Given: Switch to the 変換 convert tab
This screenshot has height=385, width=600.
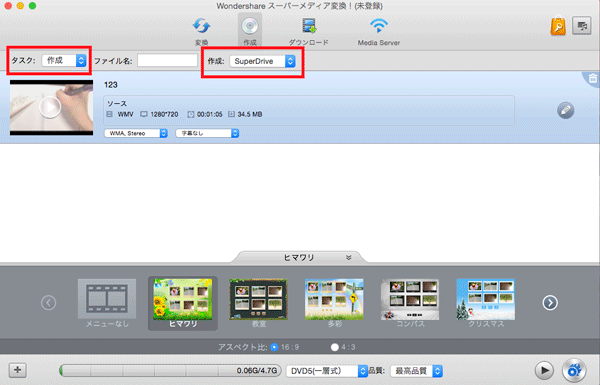Looking at the screenshot, I should (201, 31).
